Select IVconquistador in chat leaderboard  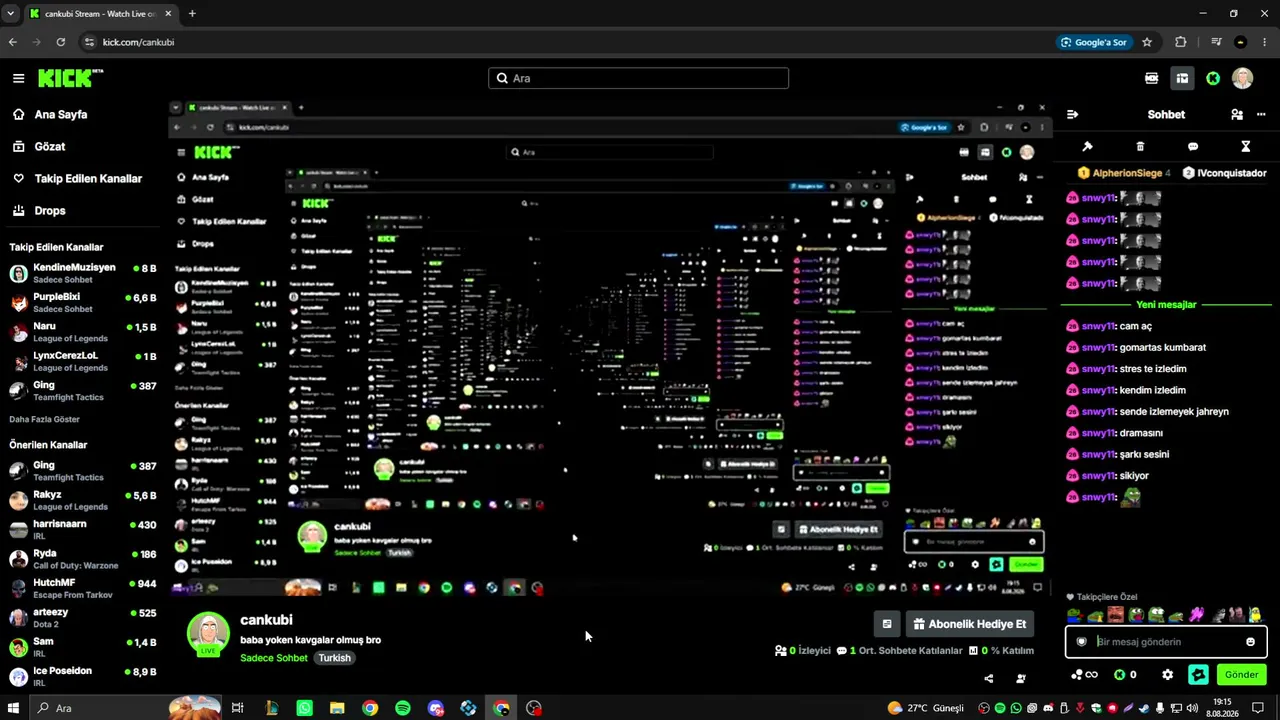coord(1225,173)
